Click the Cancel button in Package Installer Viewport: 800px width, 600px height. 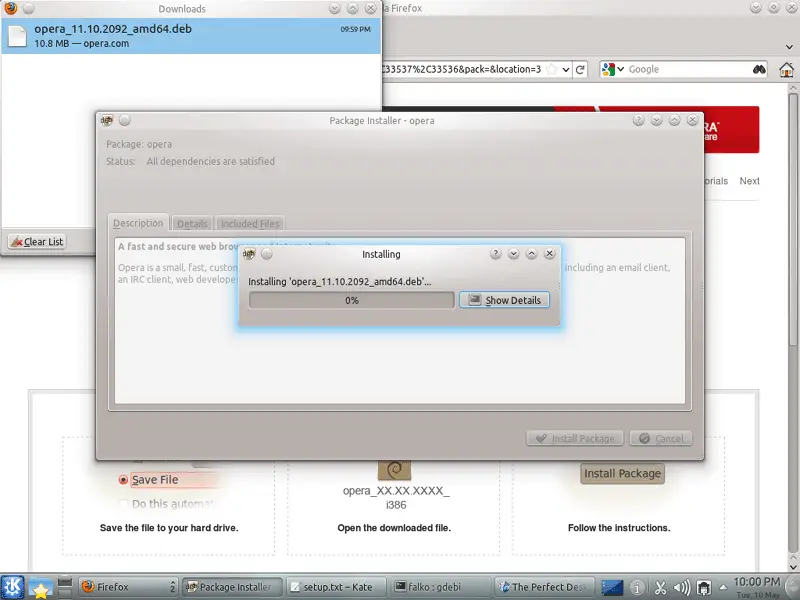point(661,438)
